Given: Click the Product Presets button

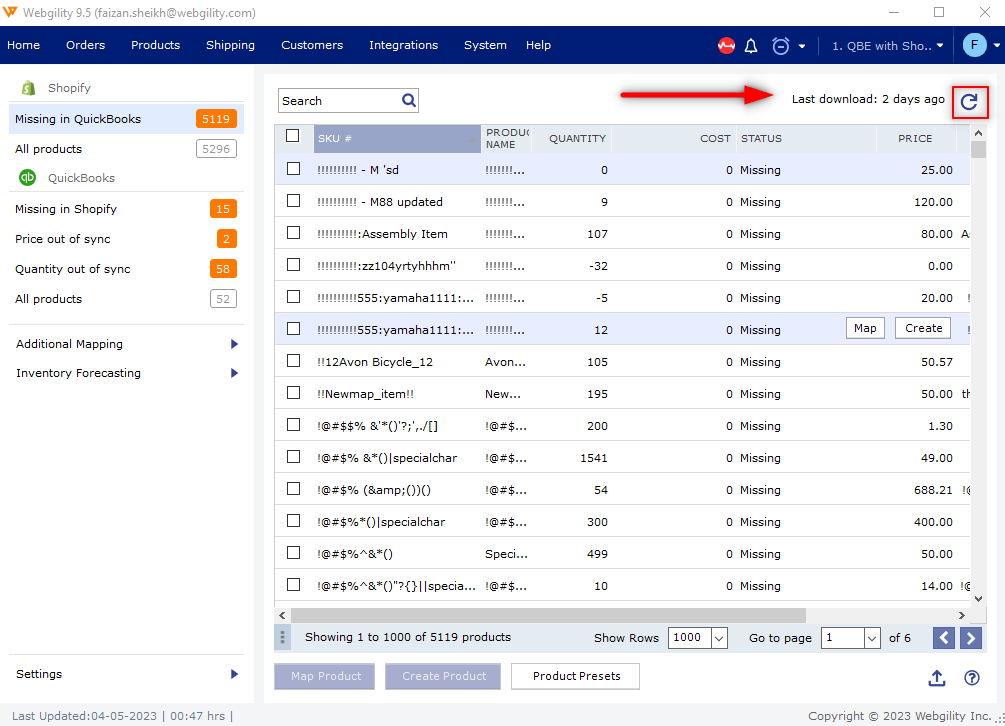Looking at the screenshot, I should [x=576, y=677].
